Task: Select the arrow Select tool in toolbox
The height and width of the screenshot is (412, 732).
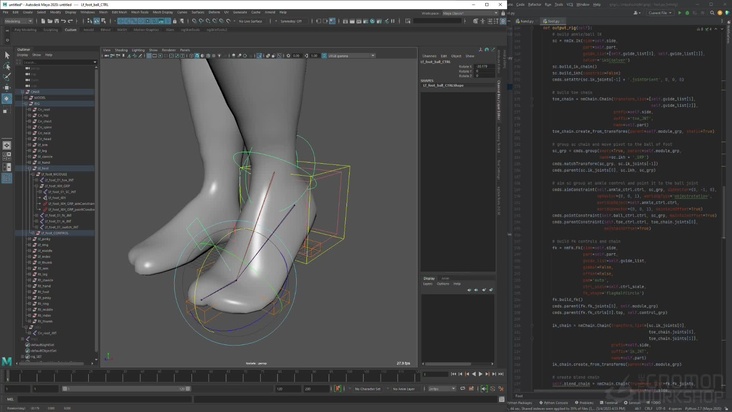Action: (x=7, y=56)
